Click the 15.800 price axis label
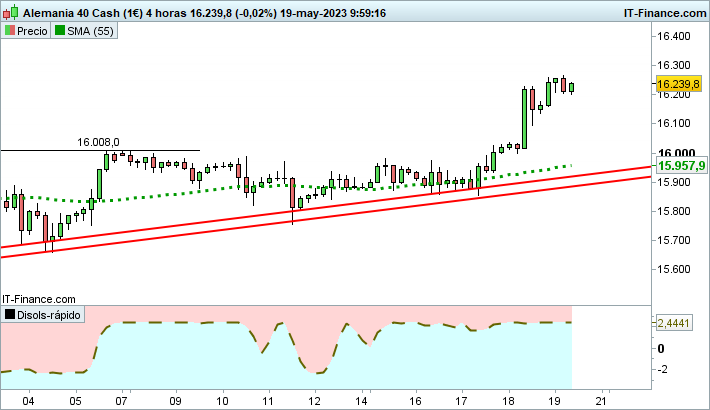Image resolution: width=710 pixels, height=410 pixels. [674, 211]
